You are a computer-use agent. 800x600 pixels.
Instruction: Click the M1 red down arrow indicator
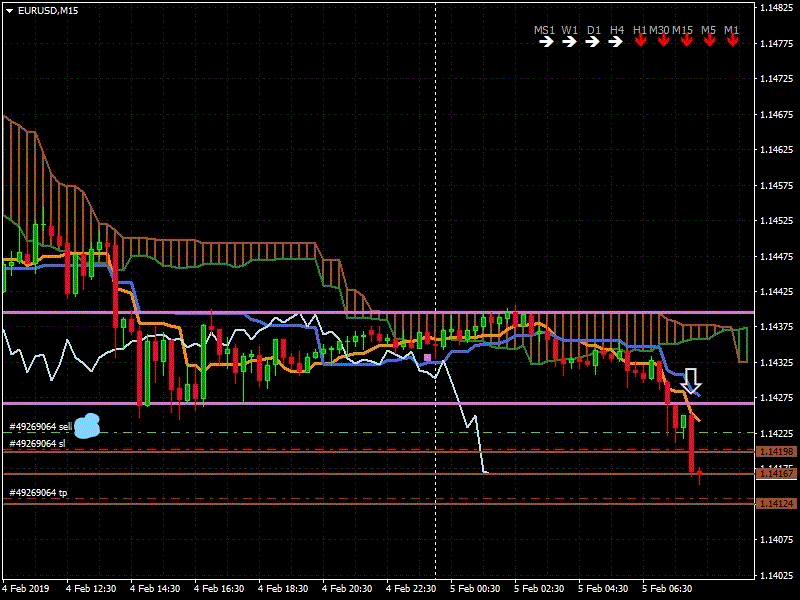tap(733, 41)
